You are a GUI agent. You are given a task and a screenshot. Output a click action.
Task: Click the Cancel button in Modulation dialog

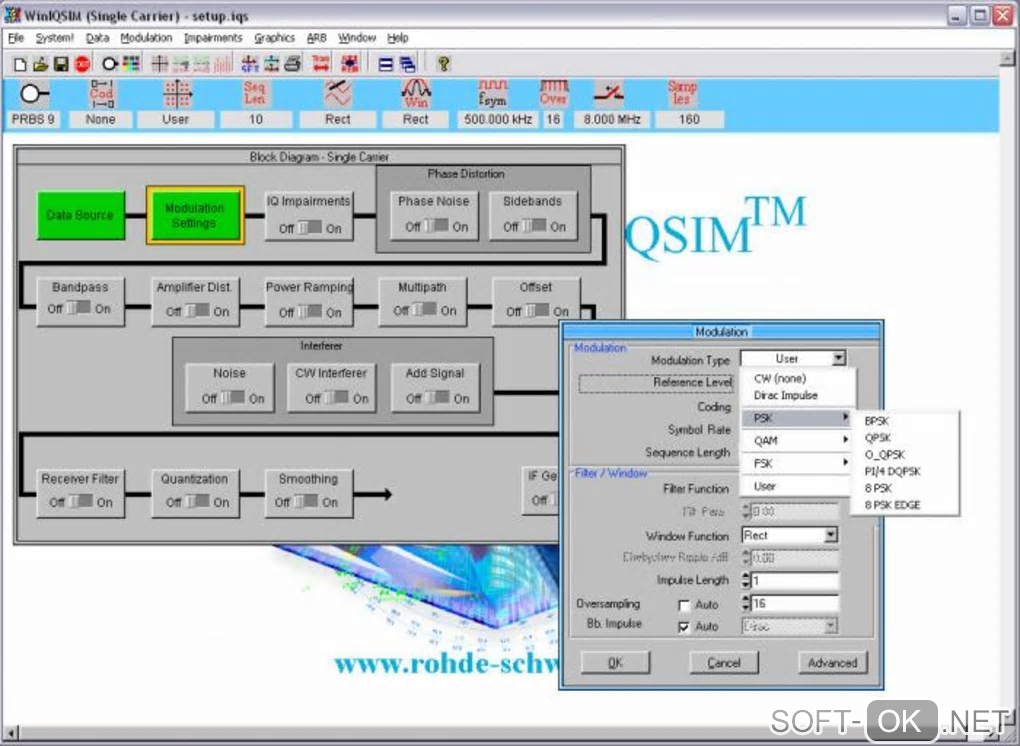[x=723, y=662]
